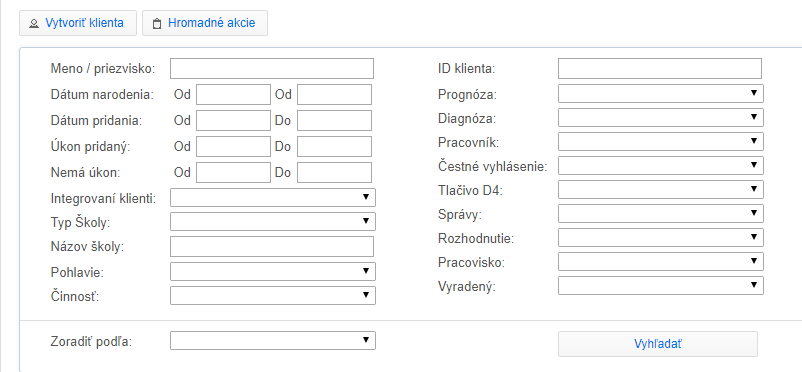Open the Činnosť dropdown
The height and width of the screenshot is (372, 802).
pyautogui.click(x=273, y=296)
